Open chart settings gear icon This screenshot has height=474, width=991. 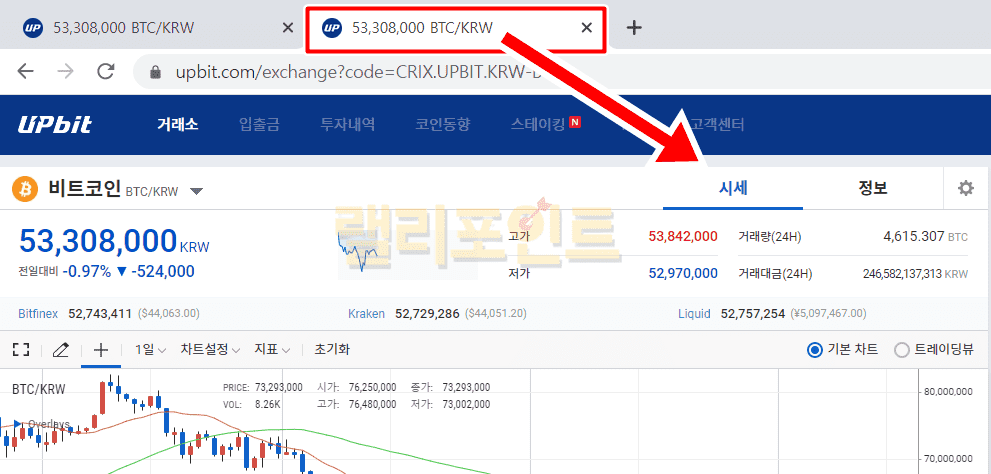965,188
